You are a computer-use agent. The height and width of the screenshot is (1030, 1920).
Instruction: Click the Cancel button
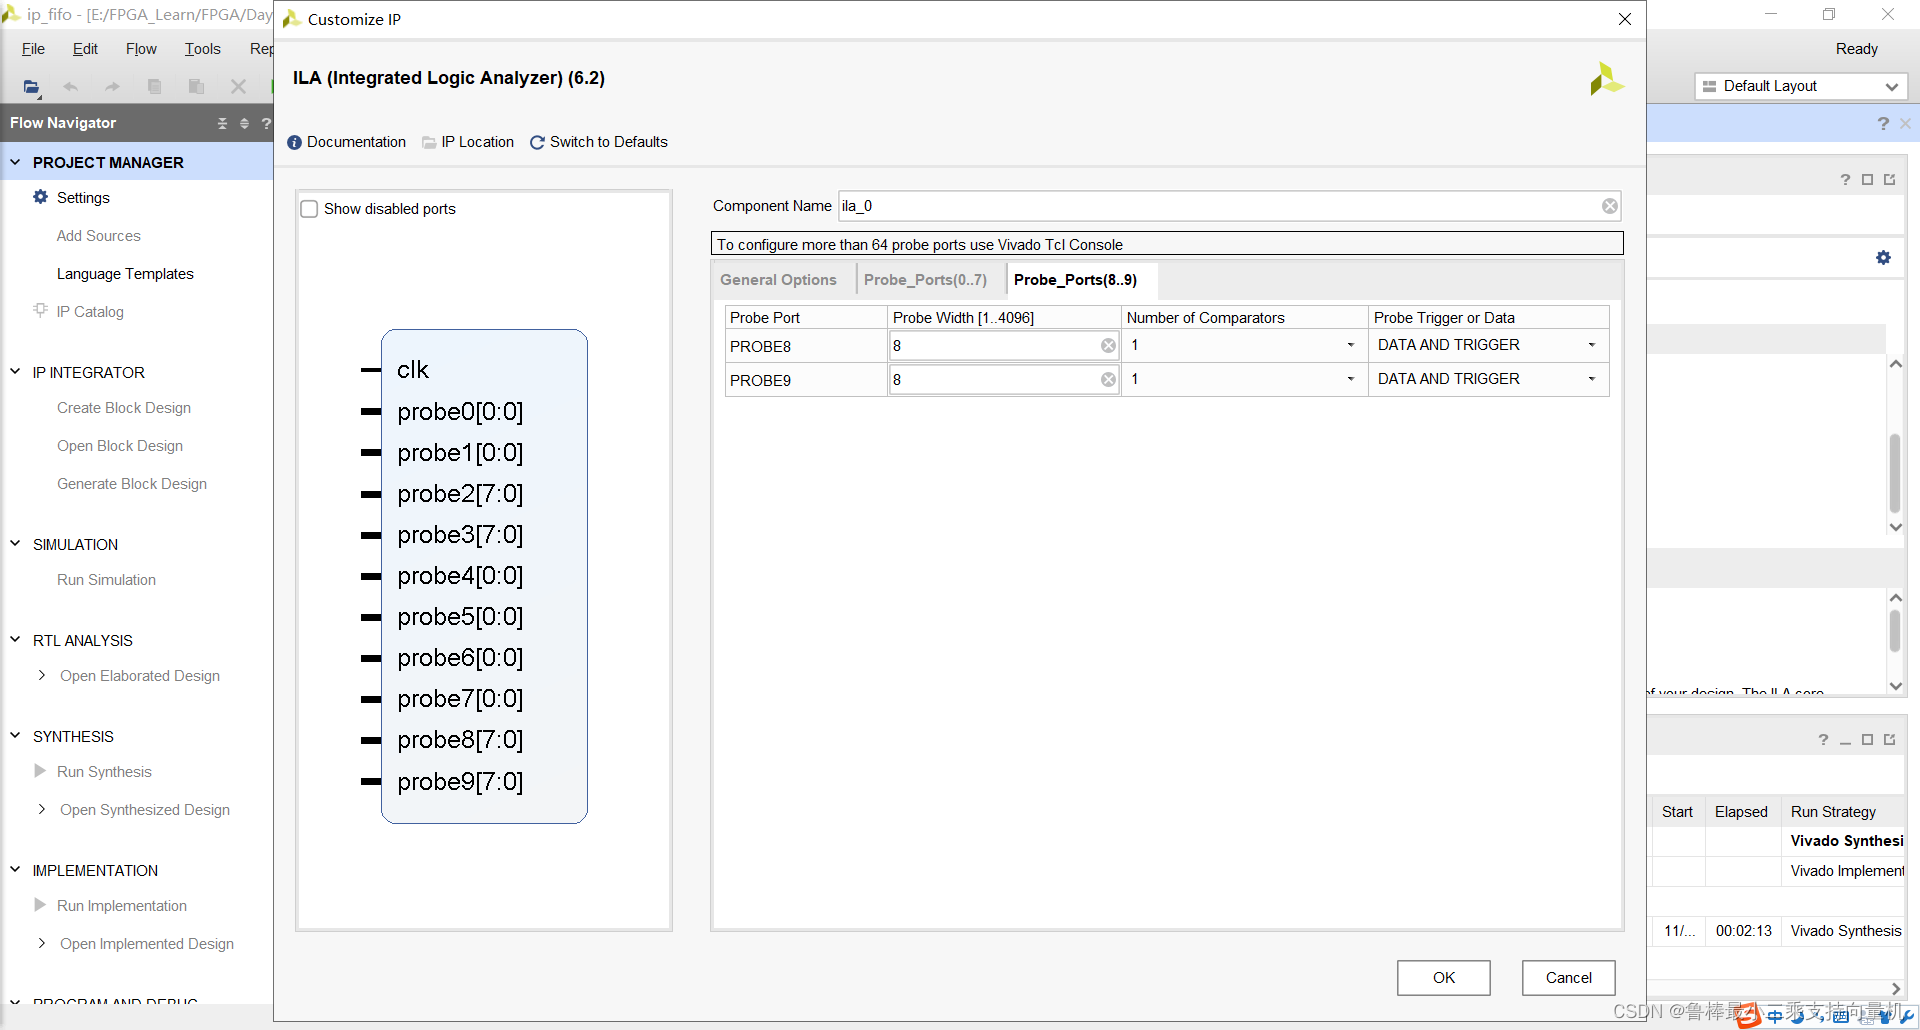pos(1569,978)
